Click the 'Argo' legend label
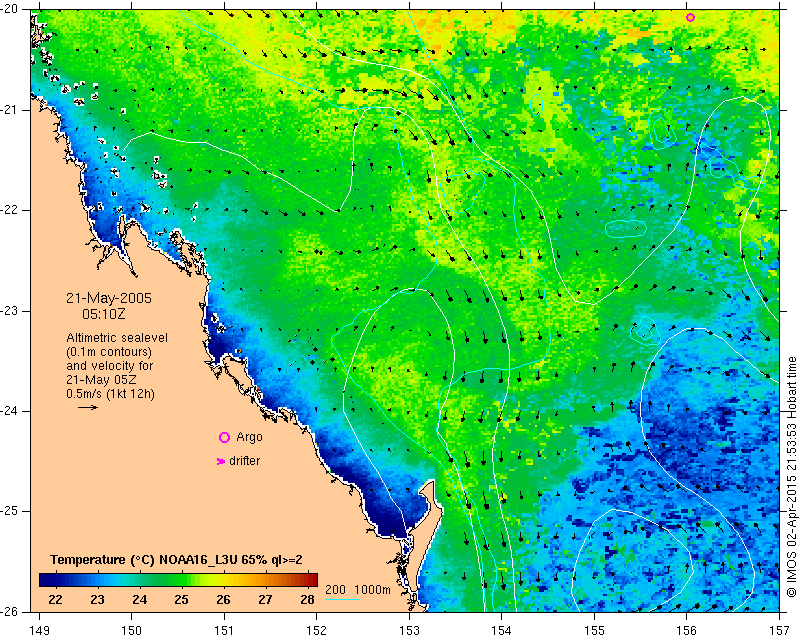 [x=249, y=437]
